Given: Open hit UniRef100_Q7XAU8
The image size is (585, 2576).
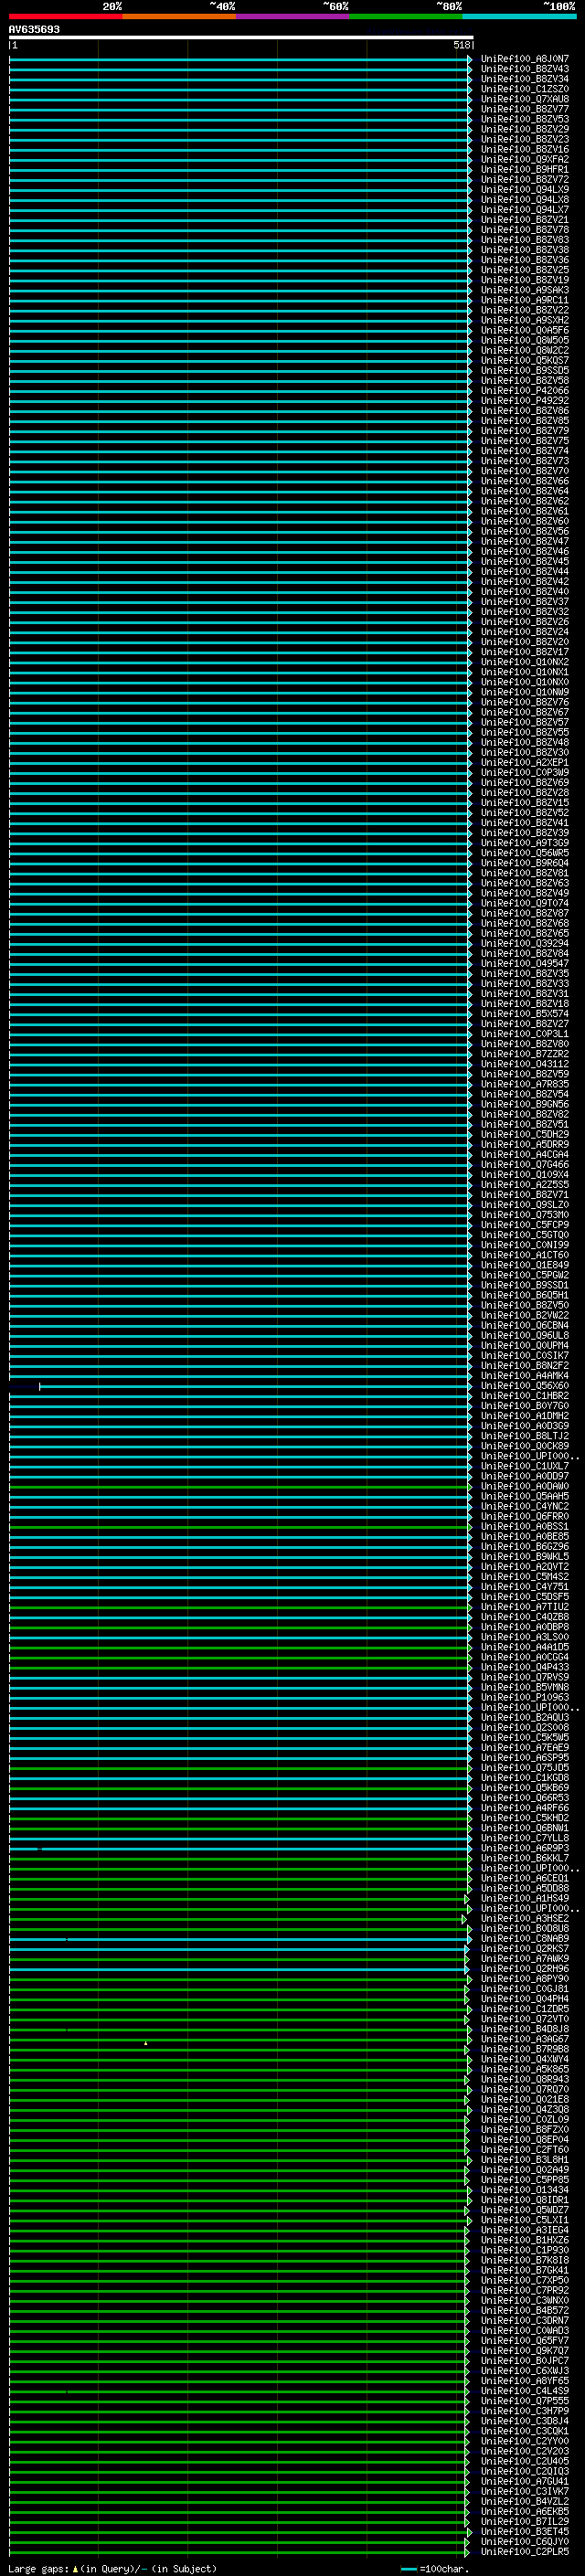Looking at the screenshot, I should pyautogui.click(x=525, y=99).
